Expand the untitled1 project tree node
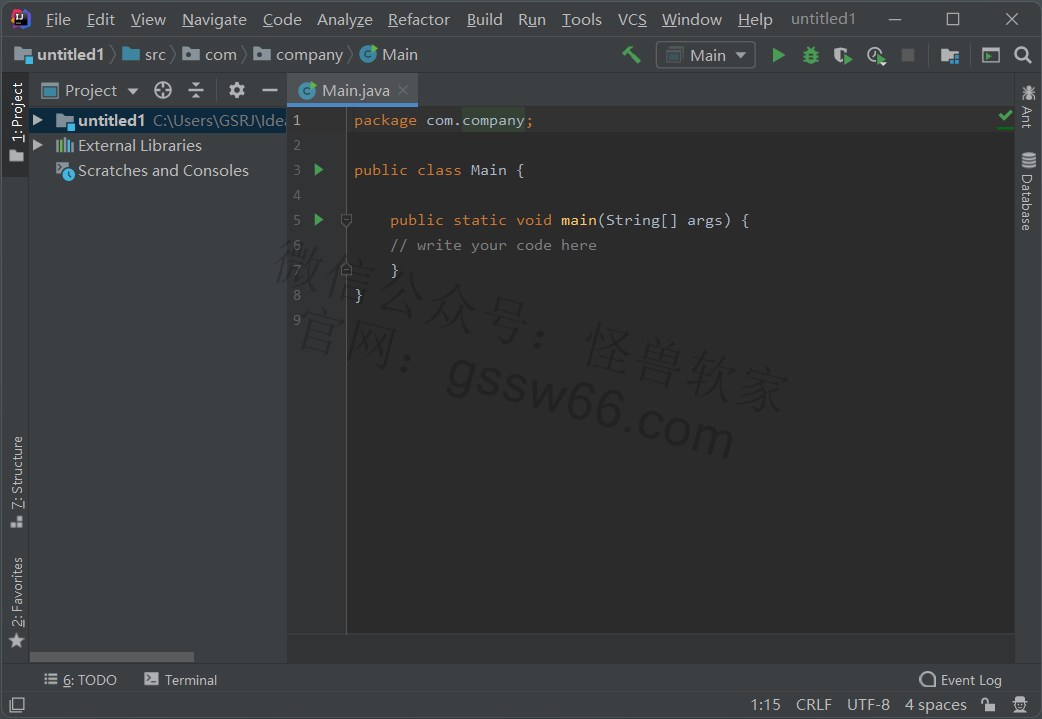Image resolution: width=1042 pixels, height=719 pixels. 38,120
